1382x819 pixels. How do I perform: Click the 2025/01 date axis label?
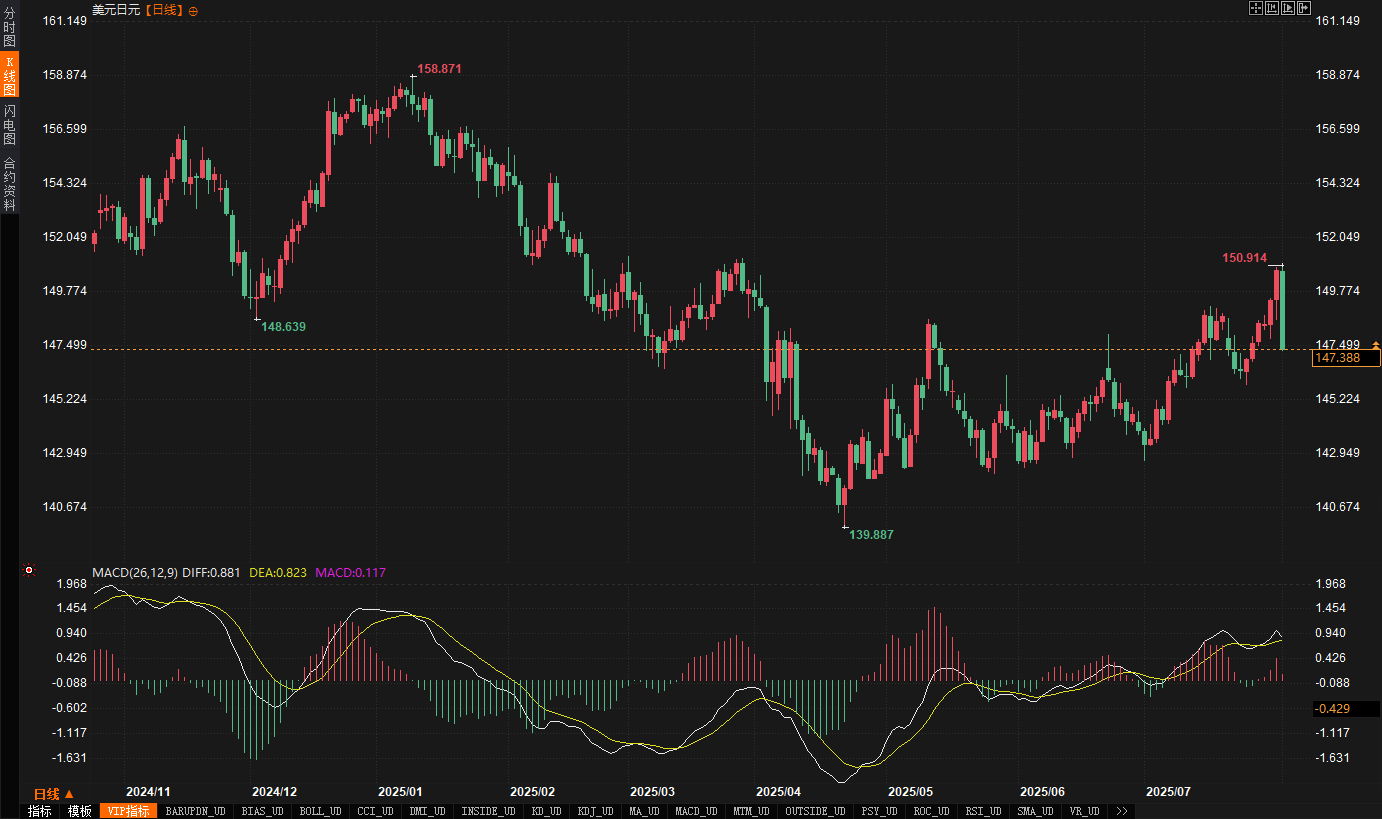tap(400, 791)
